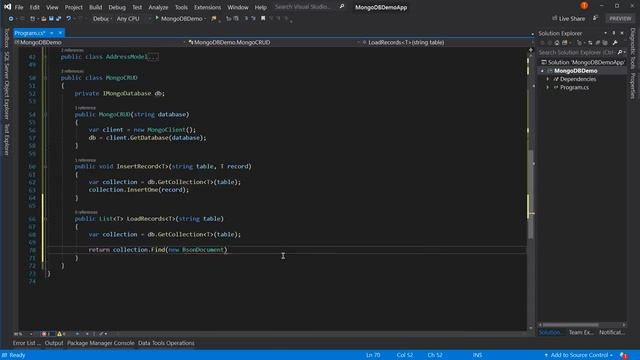
Task: Select the Solution 'MongoDBDemoApp' node
Action: (x=582, y=62)
